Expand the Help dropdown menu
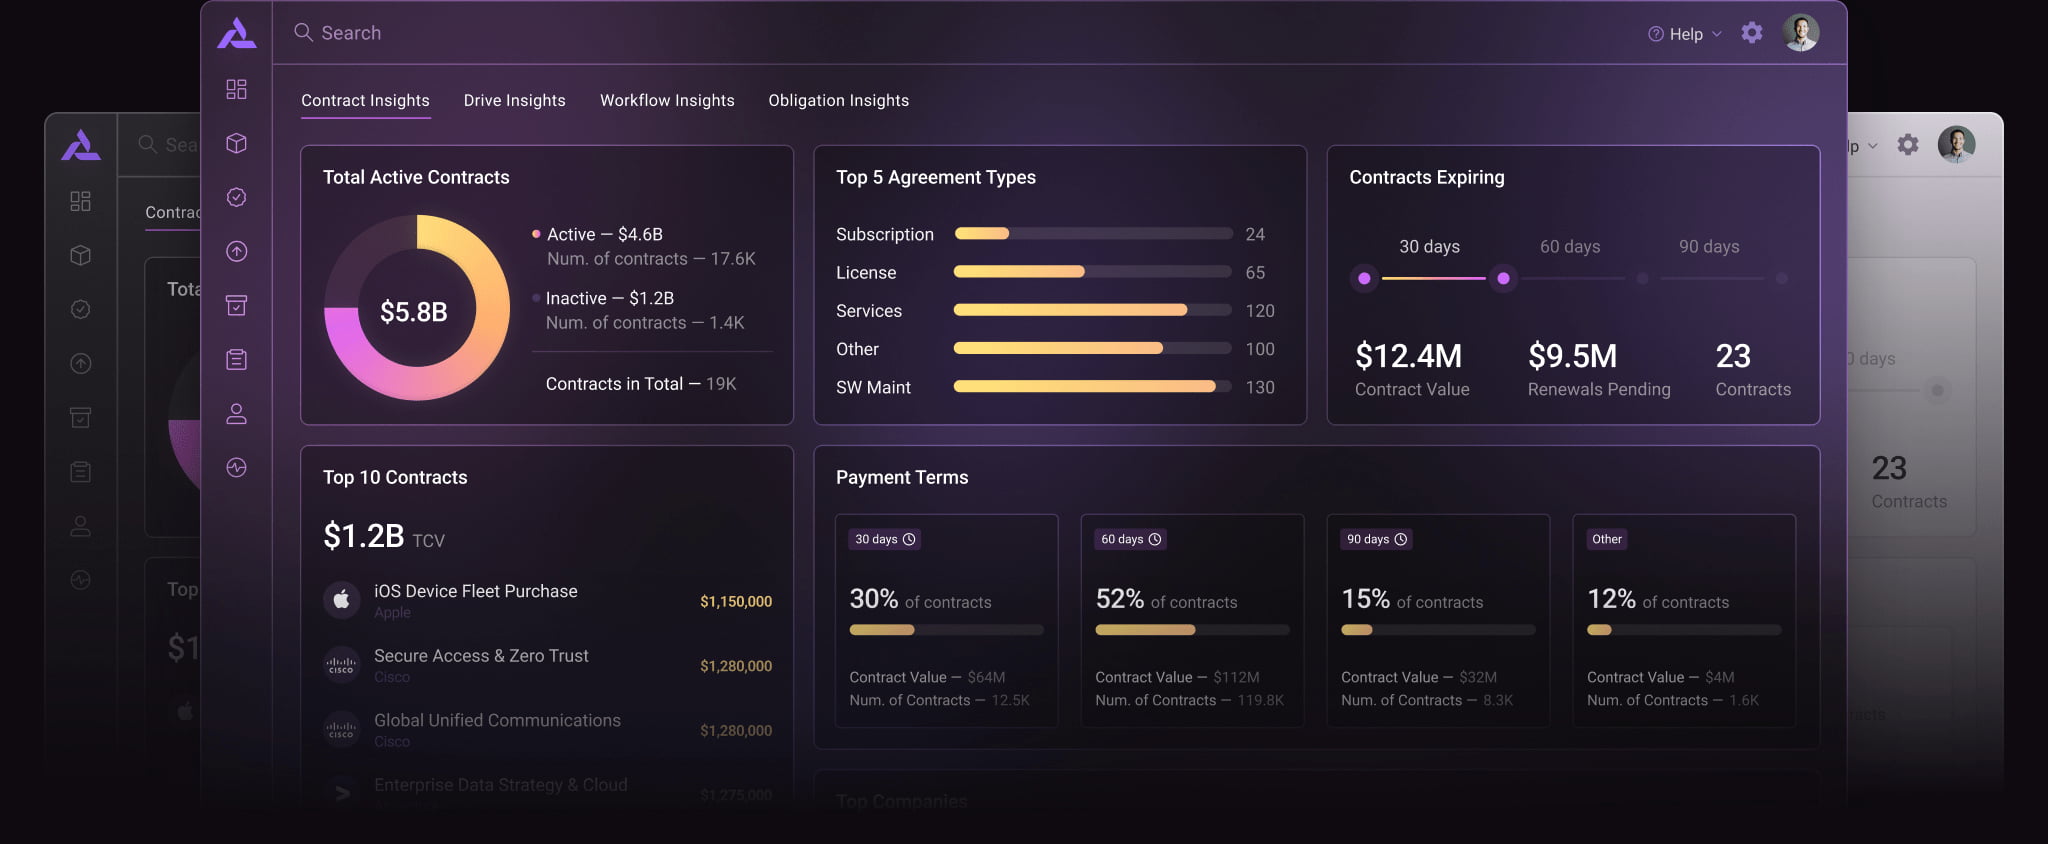 point(1685,34)
